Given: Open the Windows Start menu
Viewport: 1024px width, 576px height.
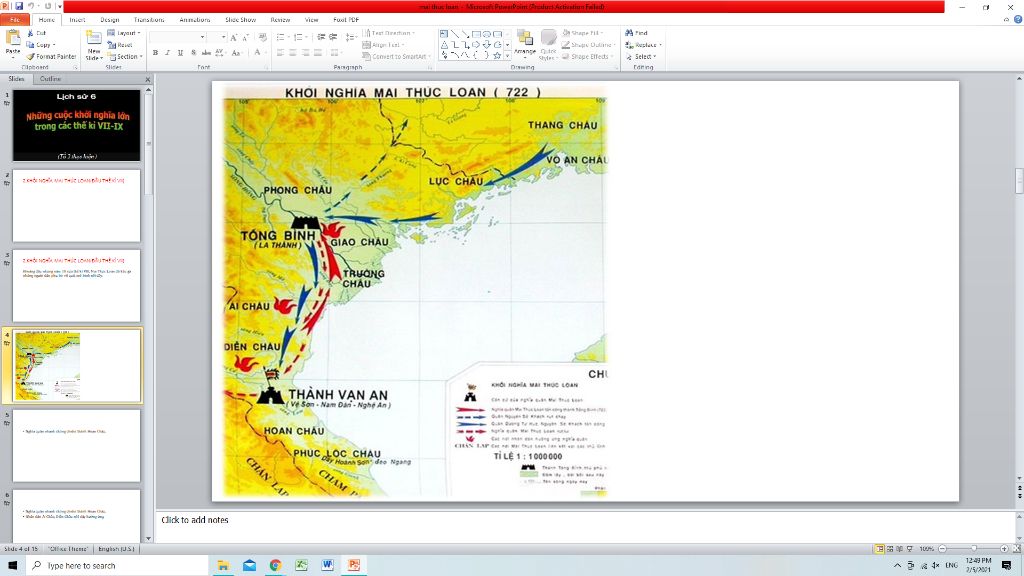Looking at the screenshot, I should point(12,566).
